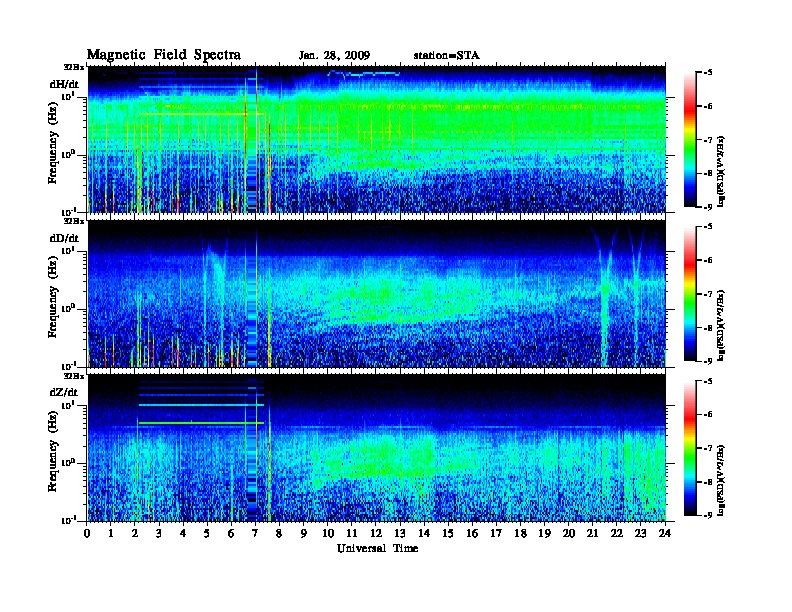Click hour tick label "16" on time axis

point(472,533)
